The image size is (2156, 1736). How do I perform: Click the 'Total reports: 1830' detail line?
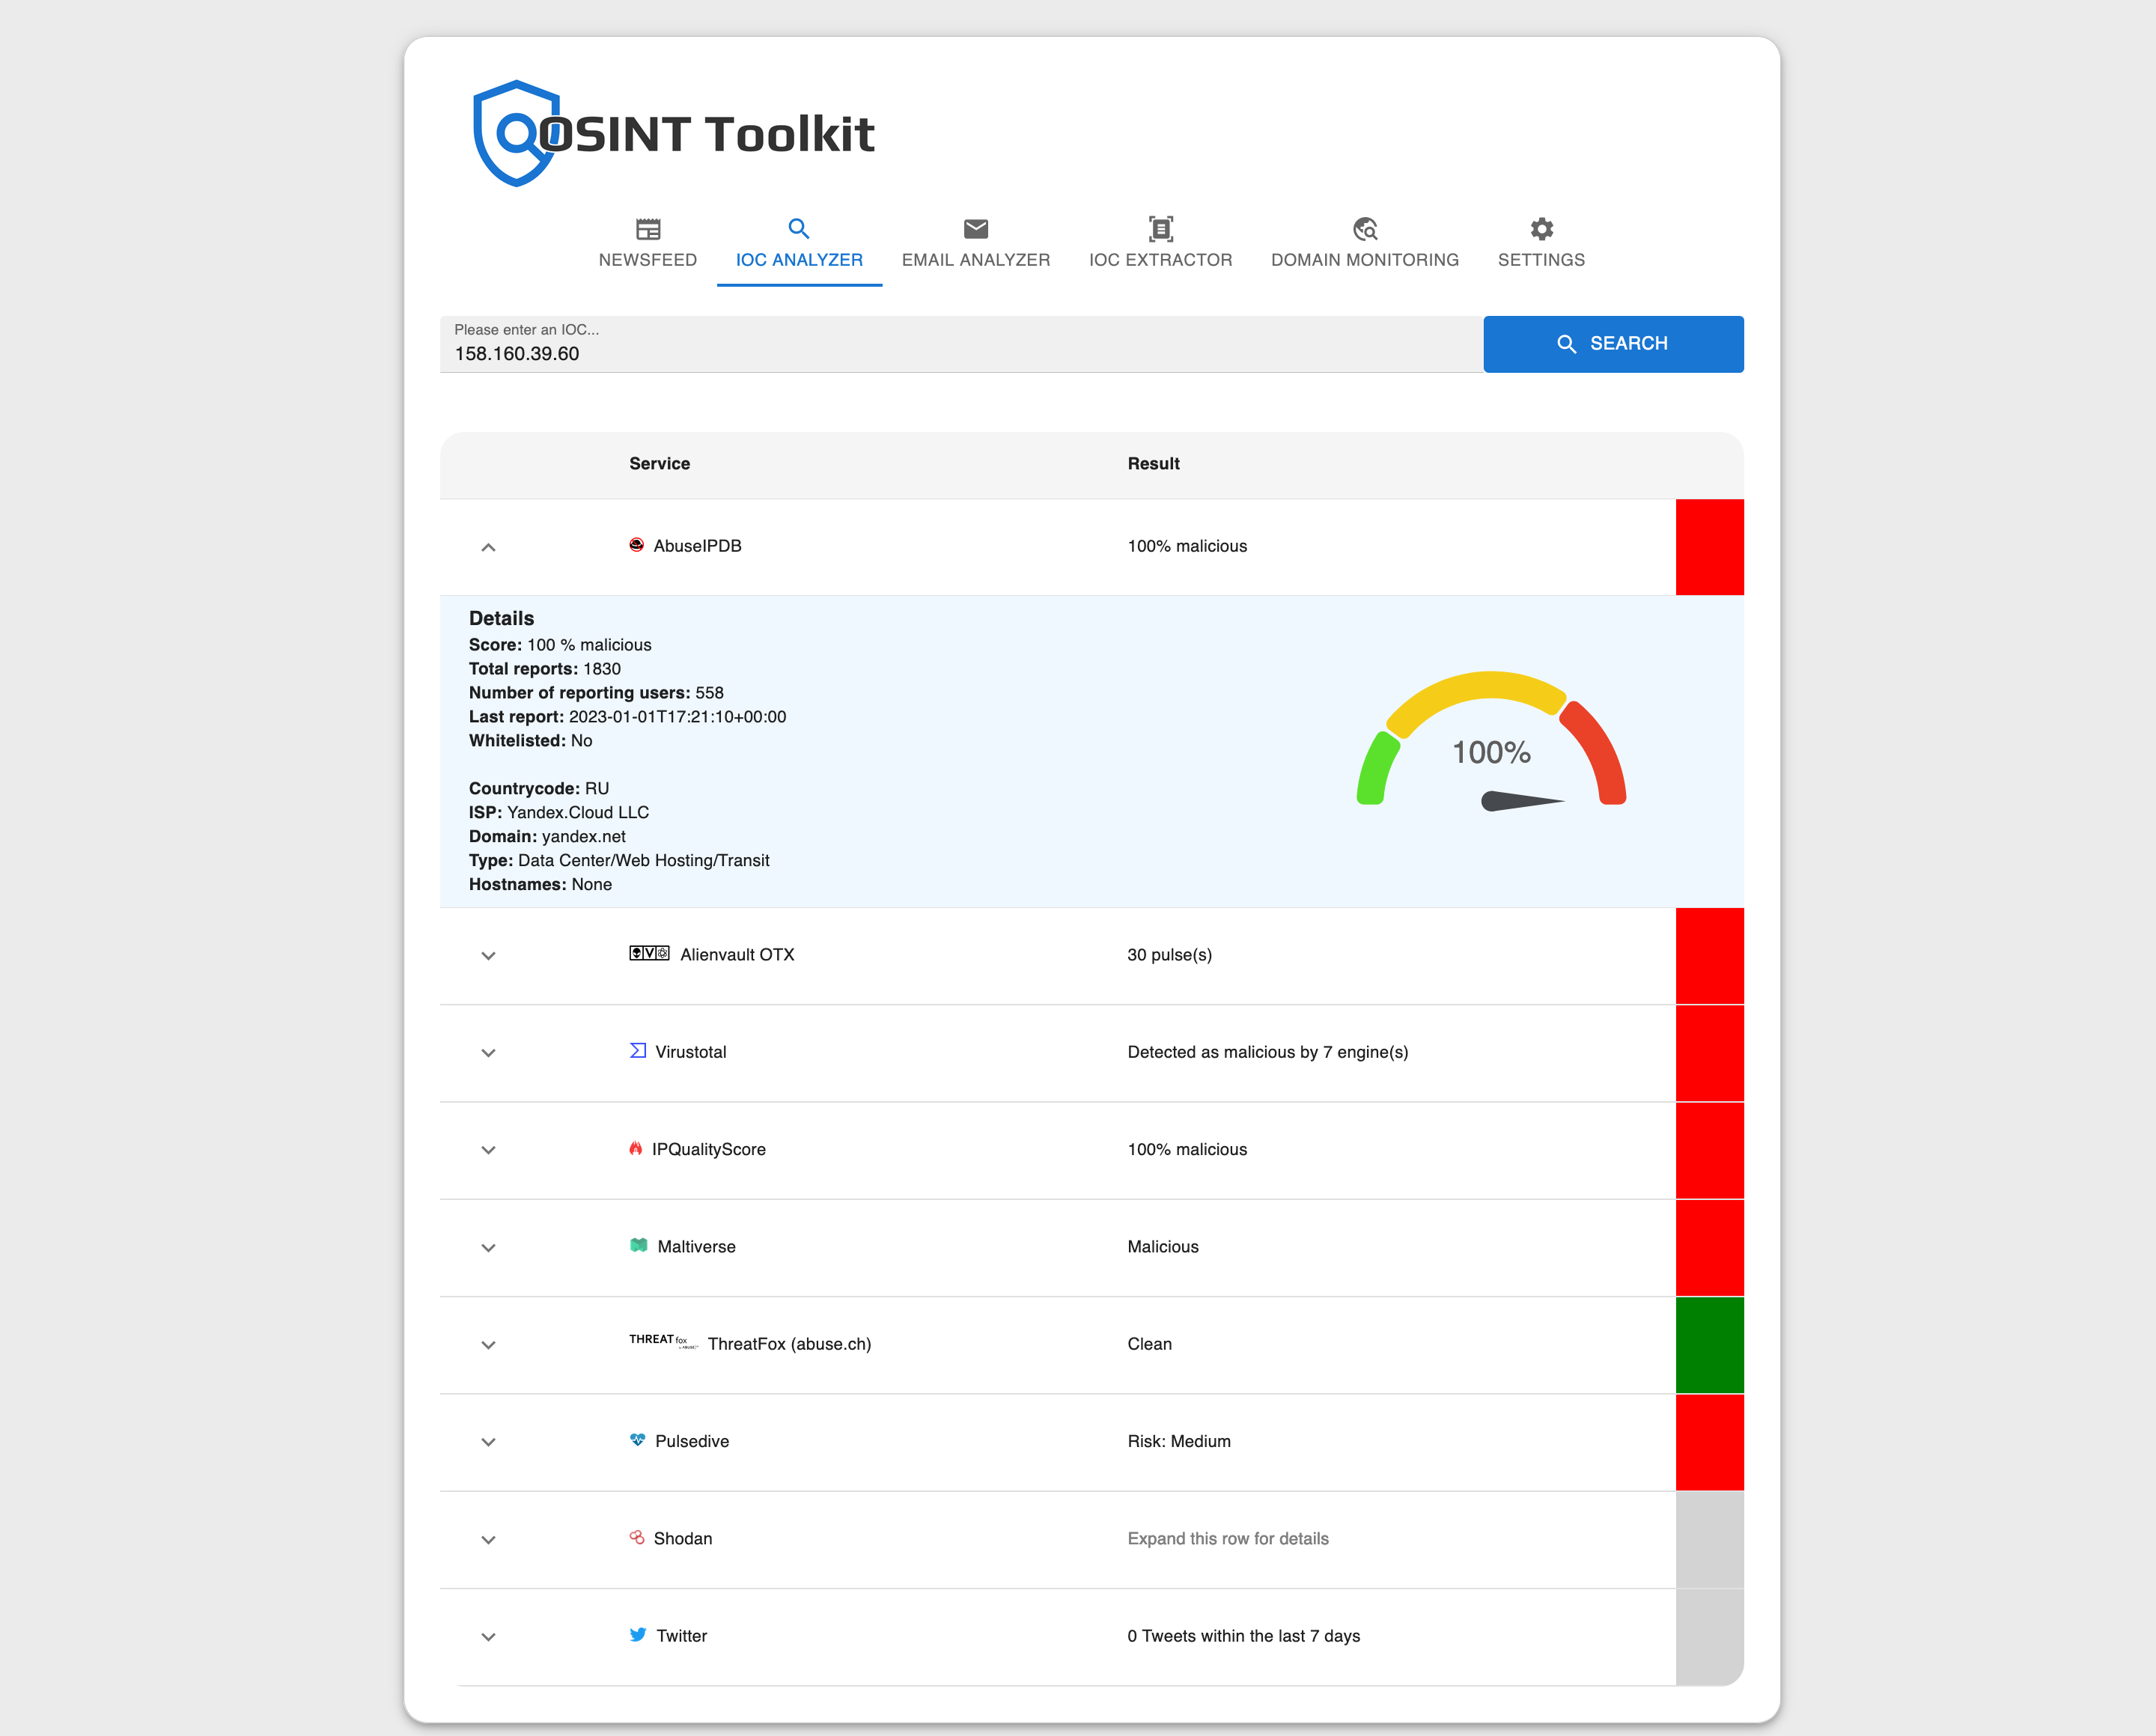(x=544, y=669)
